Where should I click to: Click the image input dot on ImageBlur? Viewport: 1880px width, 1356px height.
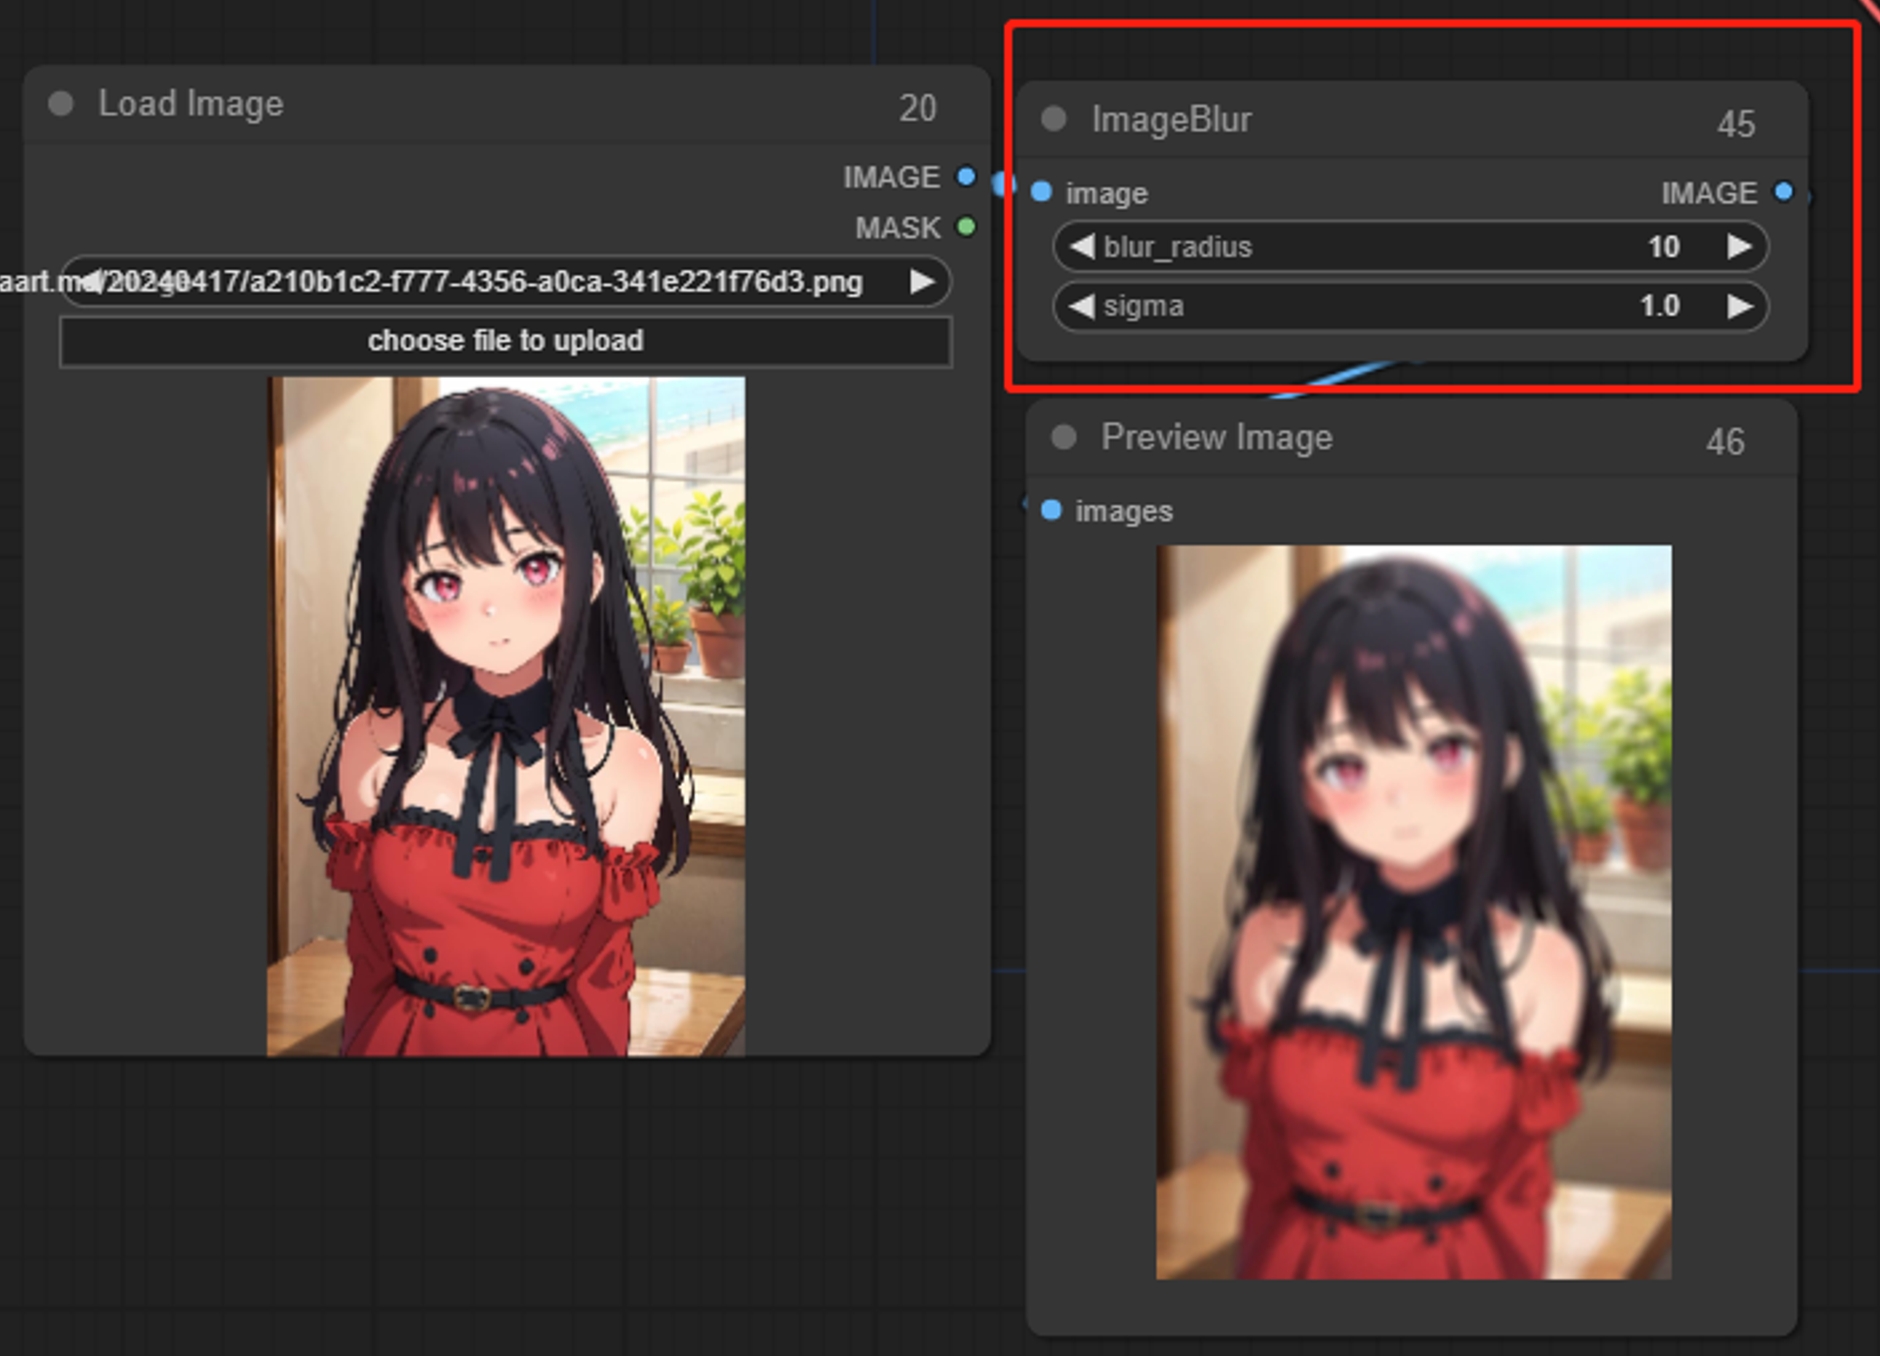[x=1043, y=192]
